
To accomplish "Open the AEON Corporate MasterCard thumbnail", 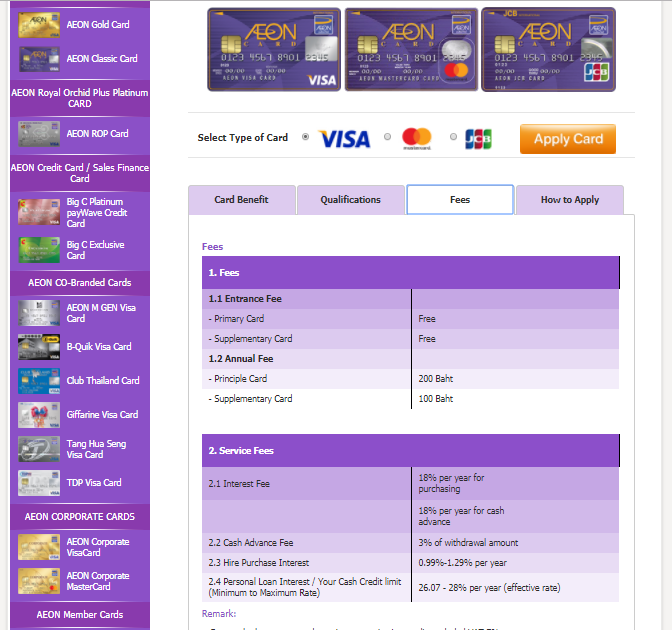I will coord(39,581).
